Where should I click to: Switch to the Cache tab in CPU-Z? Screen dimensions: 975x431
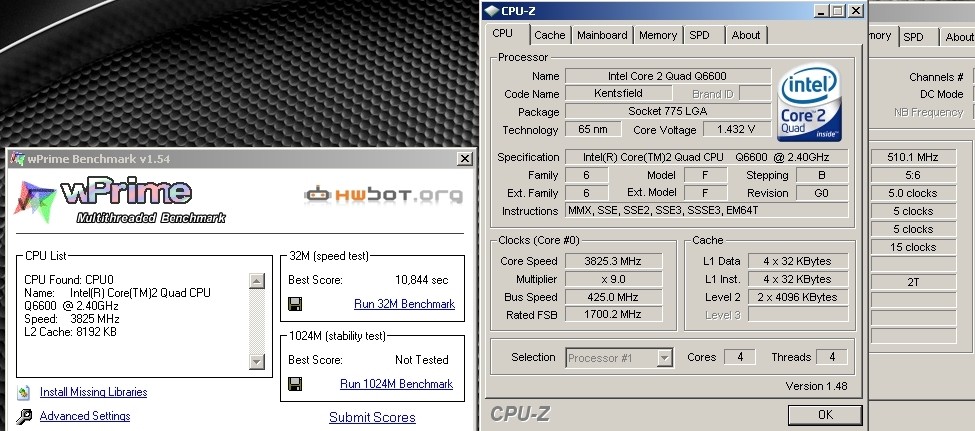(x=550, y=35)
